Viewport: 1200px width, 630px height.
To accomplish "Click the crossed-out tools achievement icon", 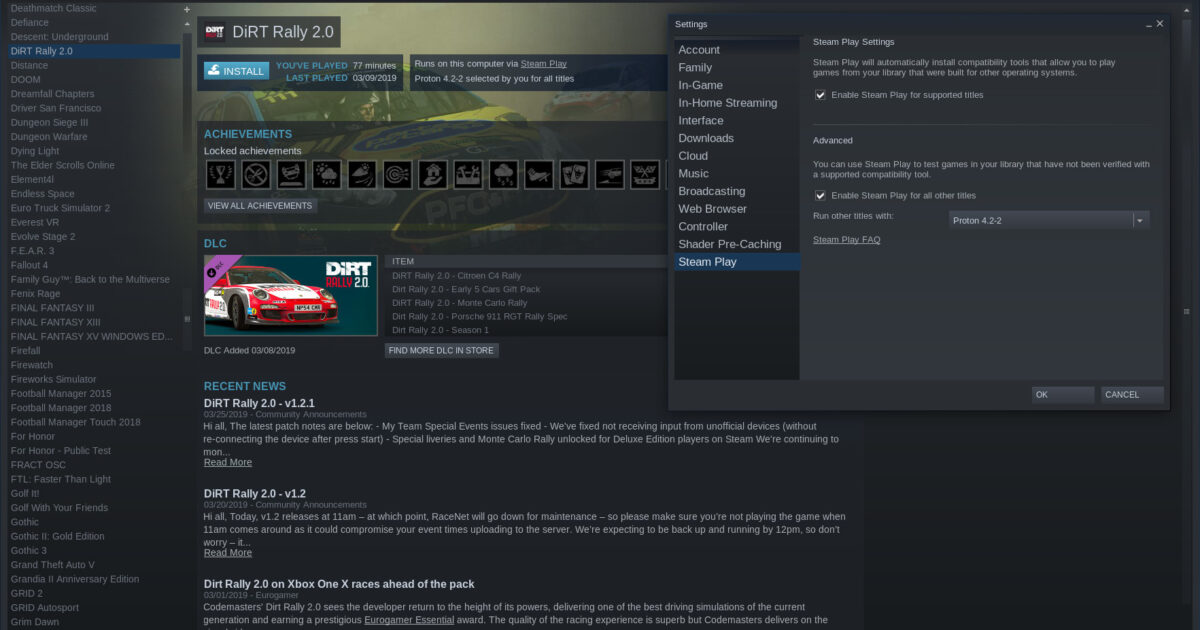I will pos(256,175).
